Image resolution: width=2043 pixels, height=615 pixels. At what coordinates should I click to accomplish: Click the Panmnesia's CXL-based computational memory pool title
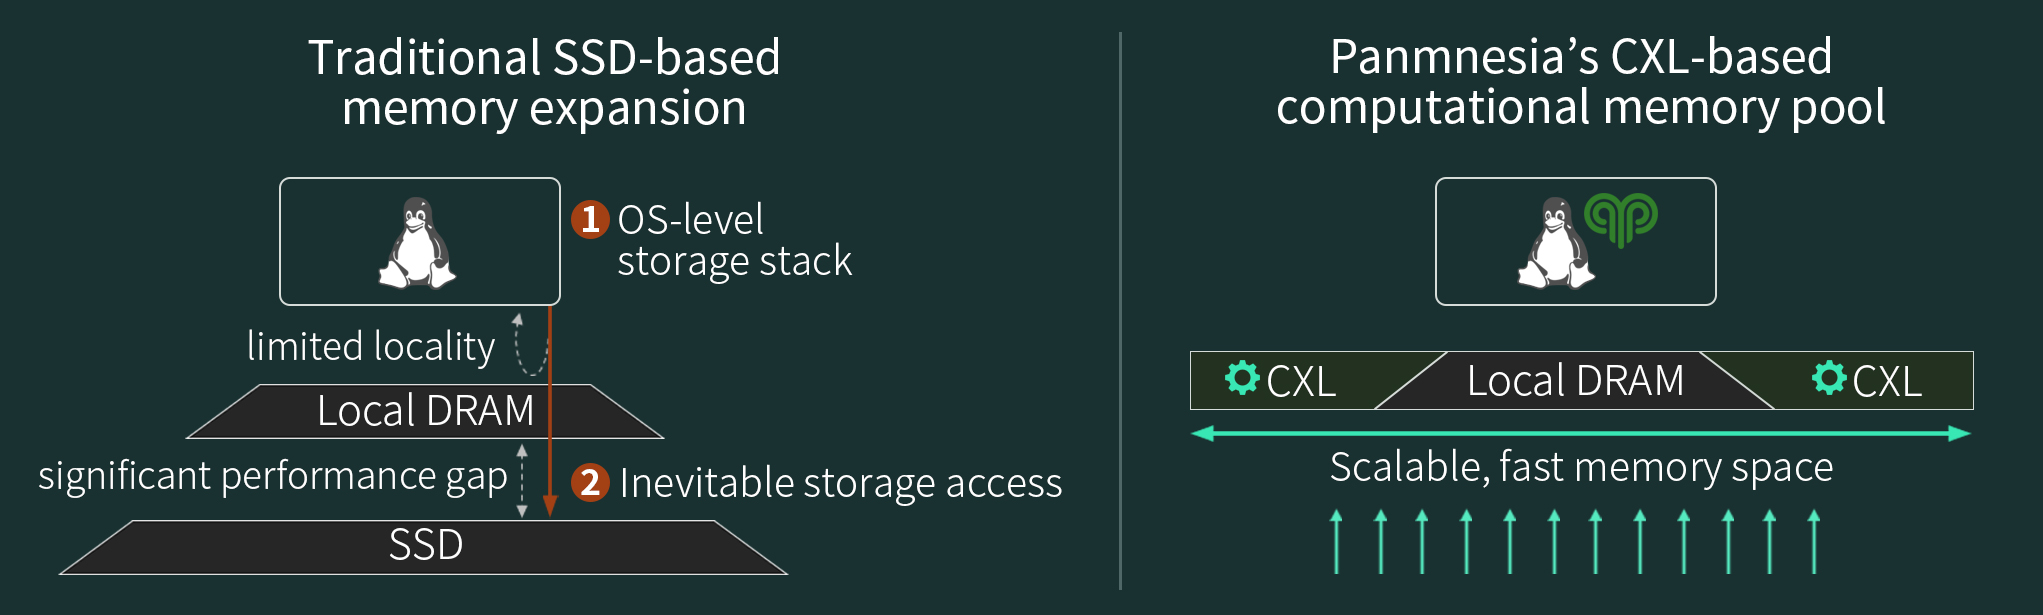1580,82
